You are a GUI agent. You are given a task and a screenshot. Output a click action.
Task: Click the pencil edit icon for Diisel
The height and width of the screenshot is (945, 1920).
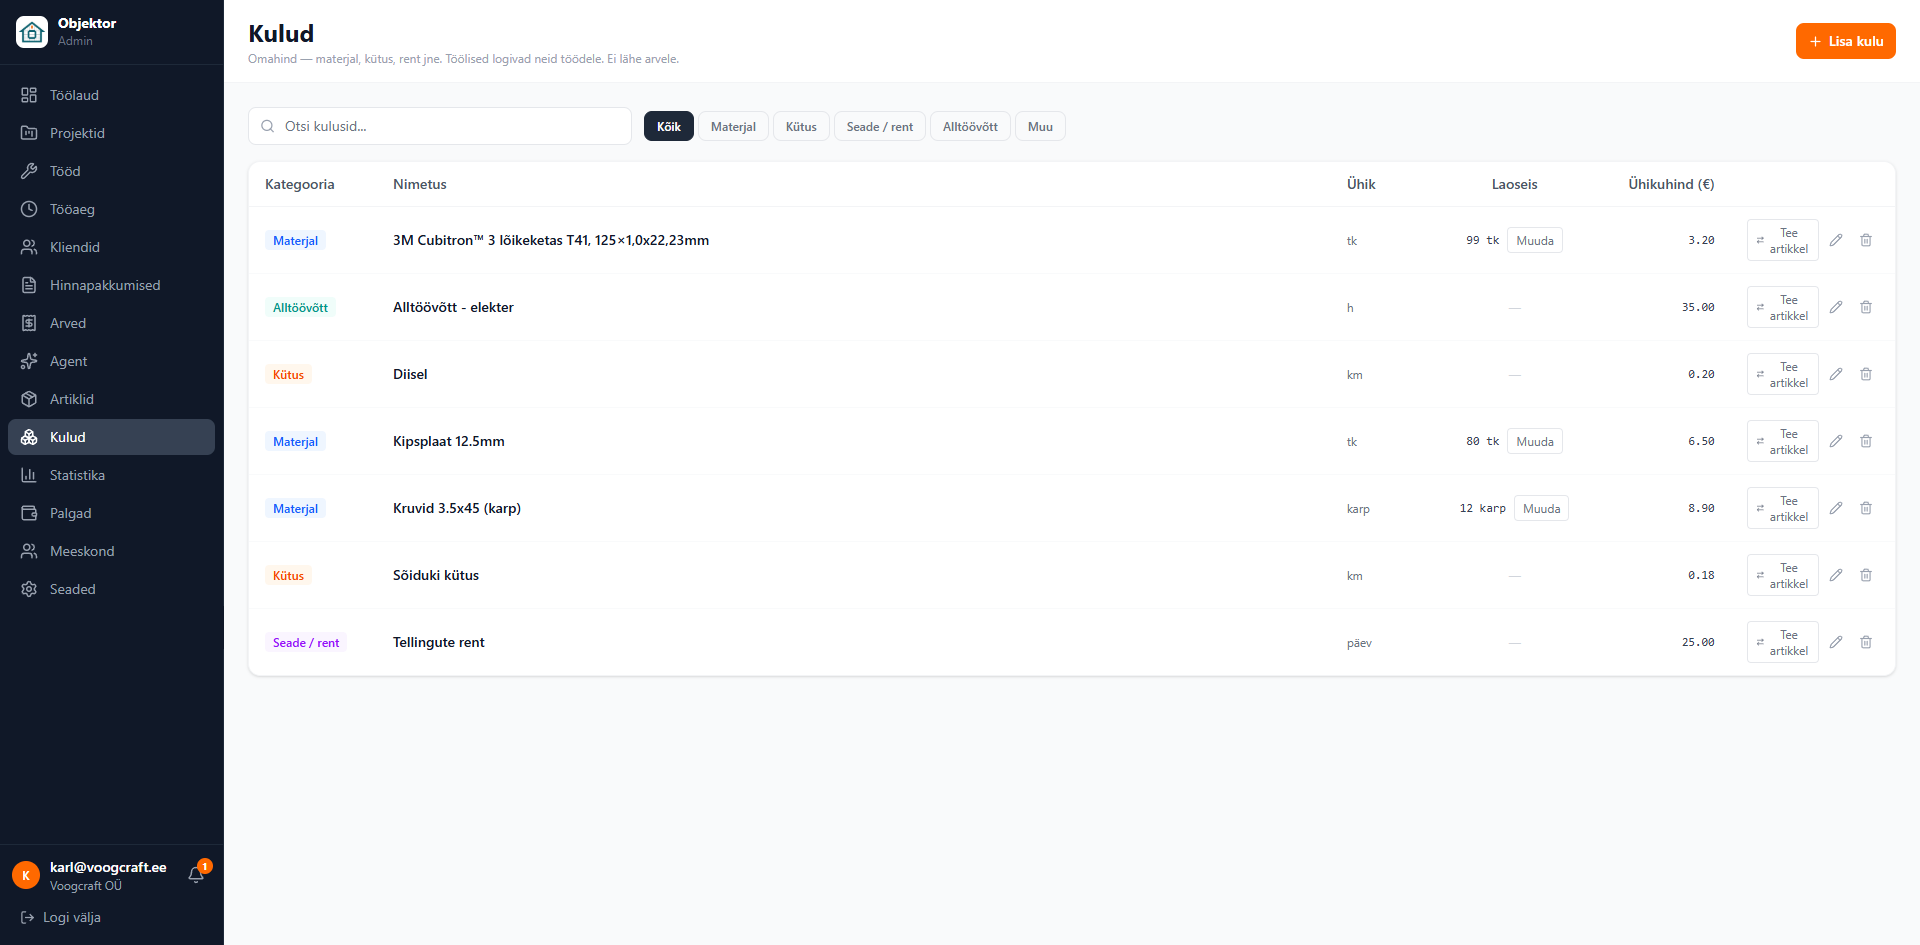tap(1836, 374)
